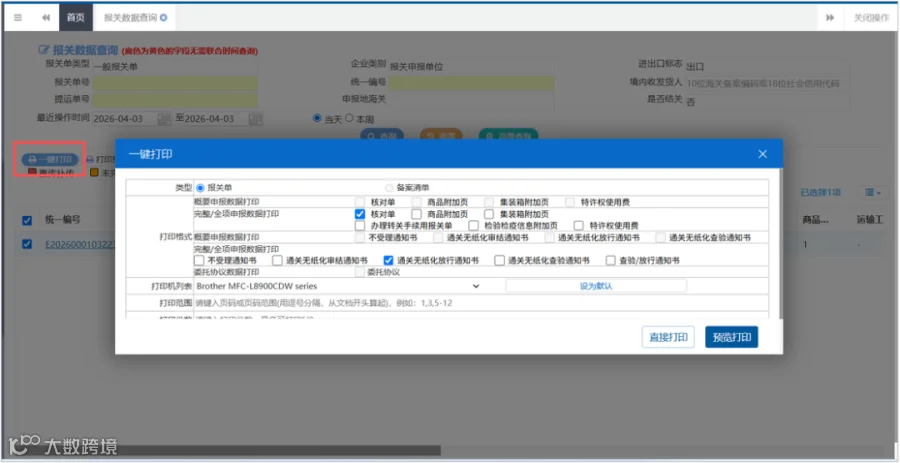This screenshot has width=900, height=463.
Task: Open calendar icon for start date 2026-04-03
Action: coord(164,119)
